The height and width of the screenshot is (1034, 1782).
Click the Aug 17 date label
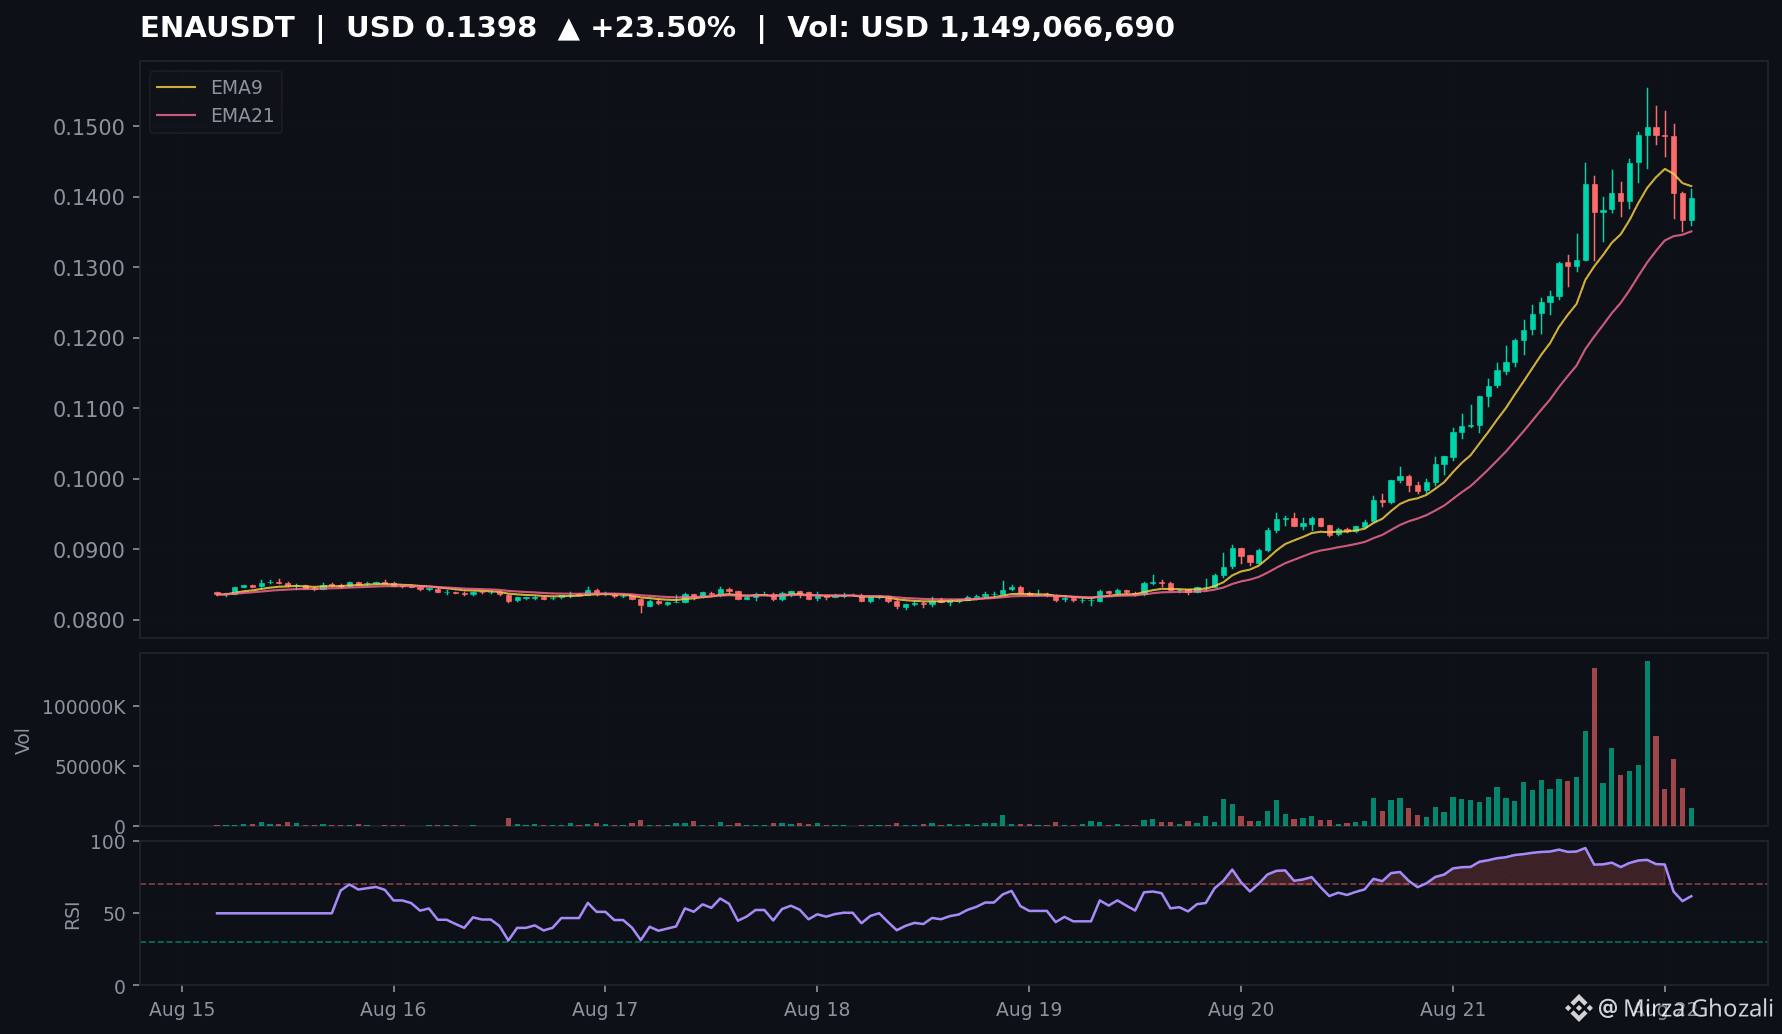(605, 1010)
